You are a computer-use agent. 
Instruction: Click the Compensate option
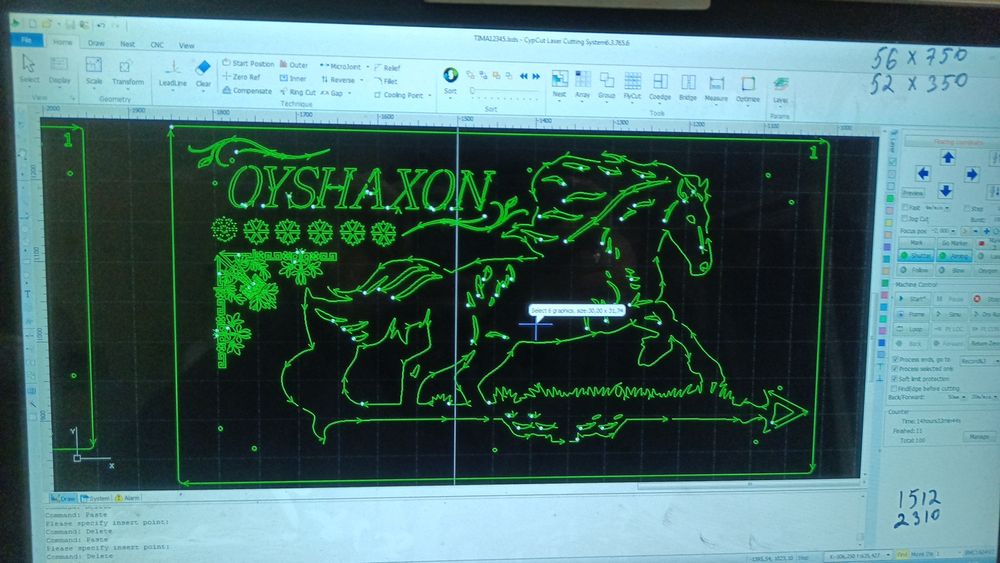tap(247, 91)
